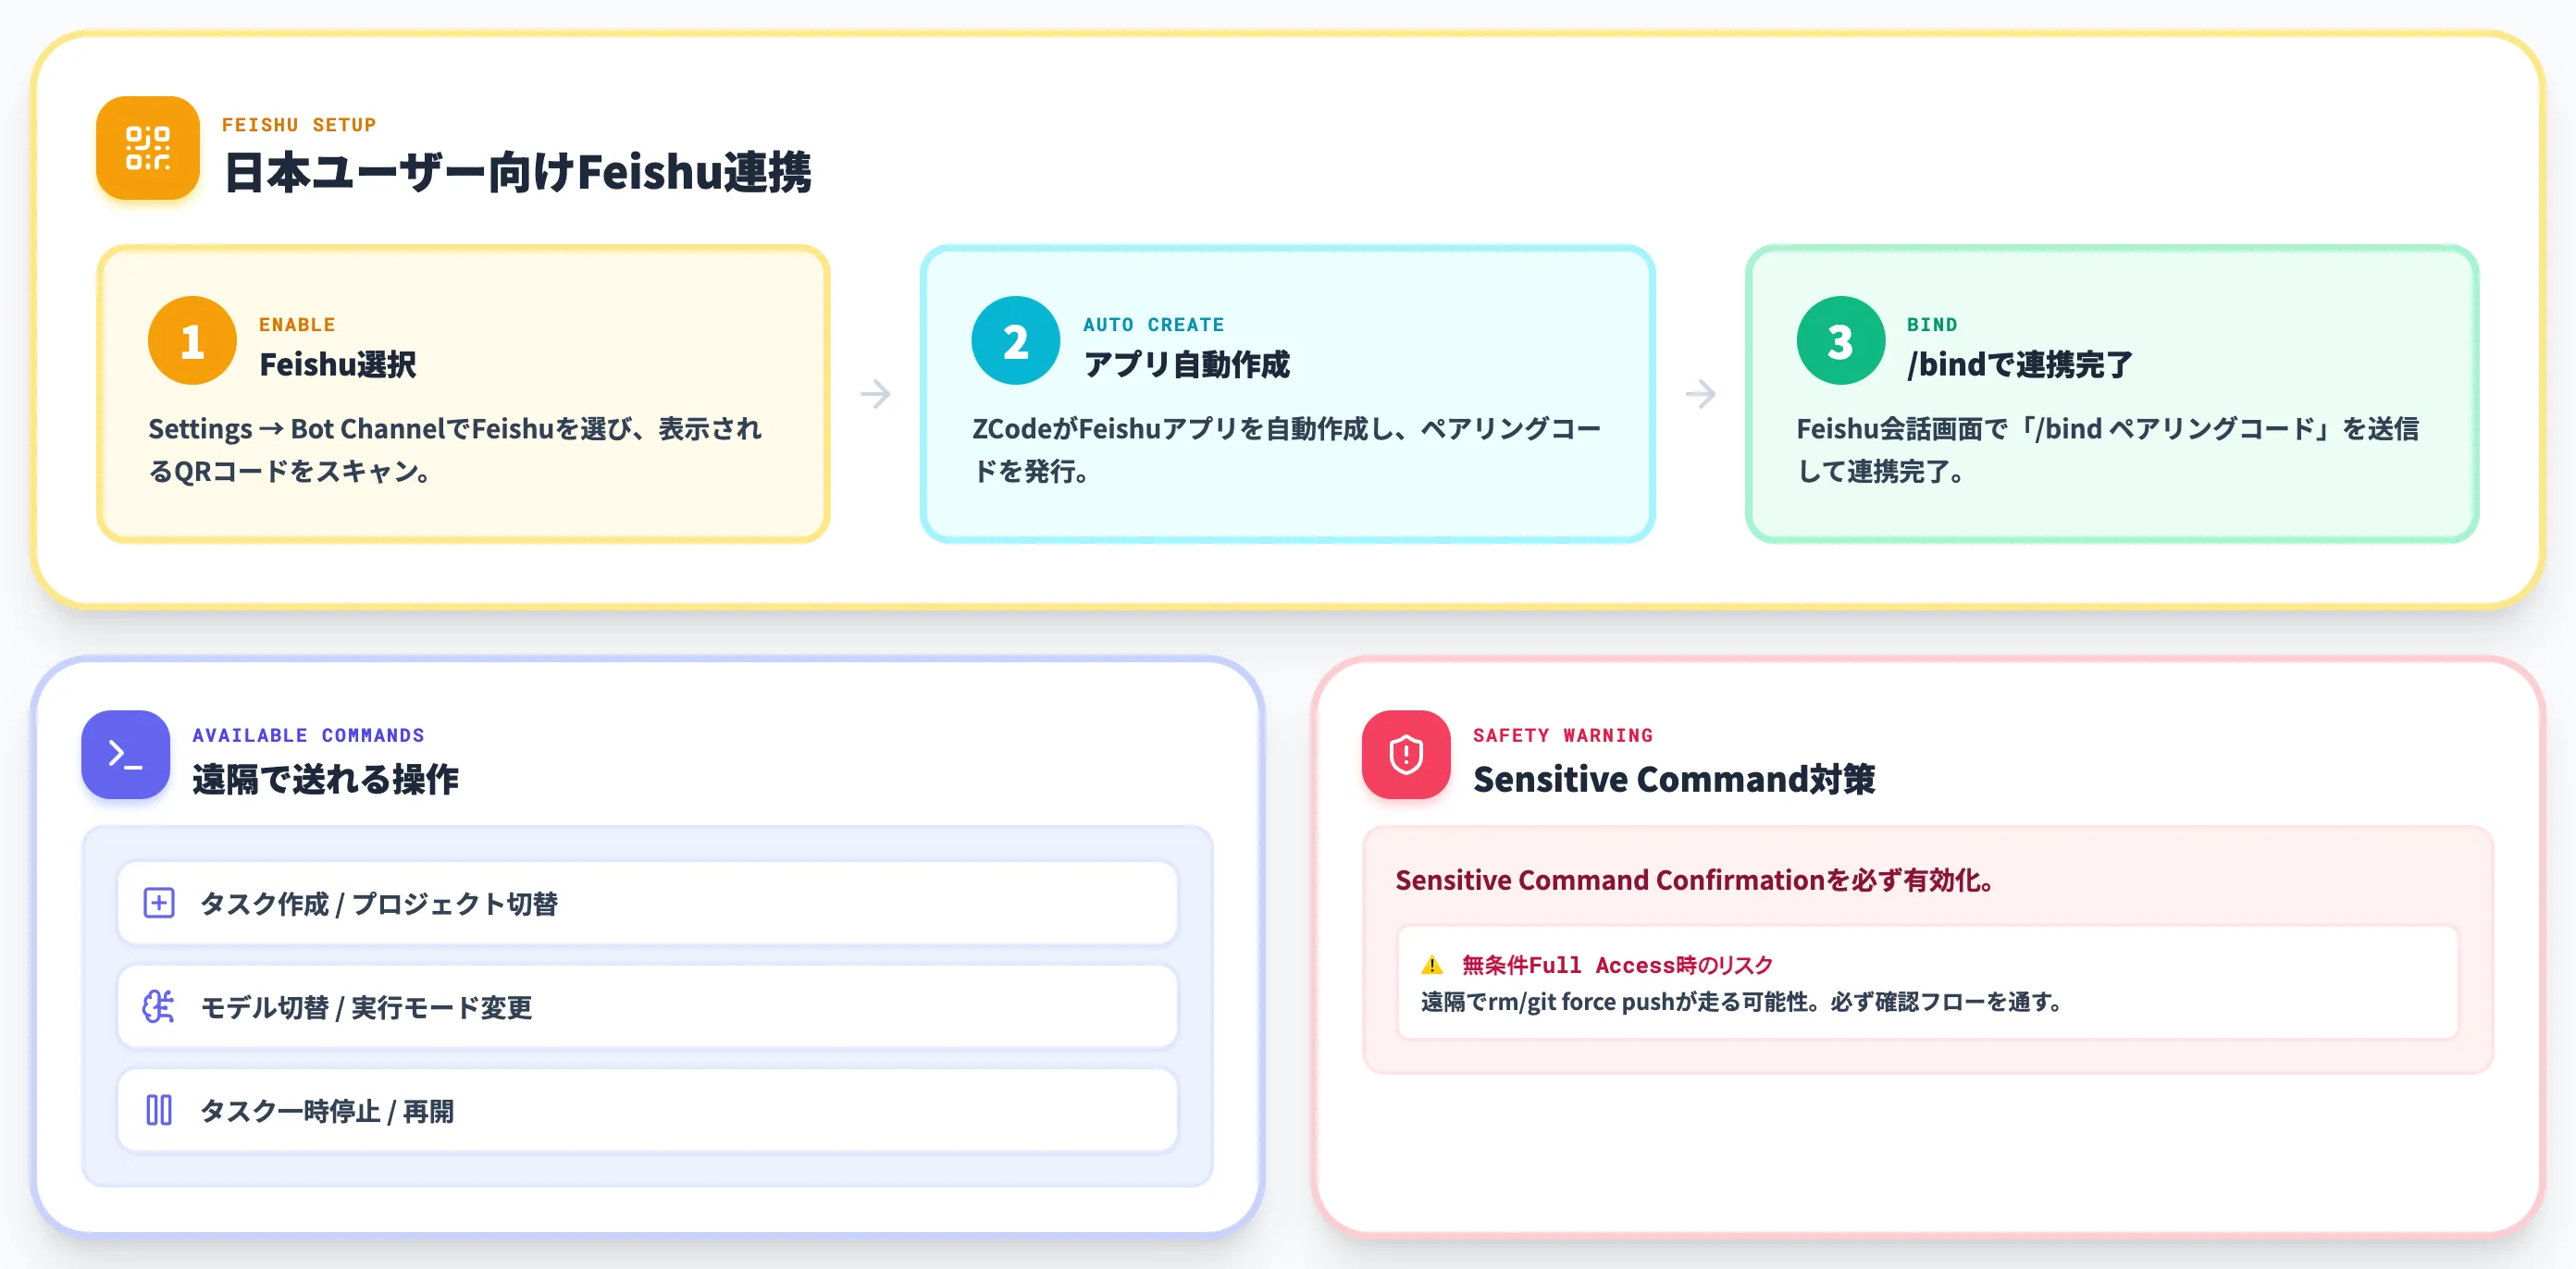
Task: Click the SAFETY WARNING label
Action: coord(1563,735)
